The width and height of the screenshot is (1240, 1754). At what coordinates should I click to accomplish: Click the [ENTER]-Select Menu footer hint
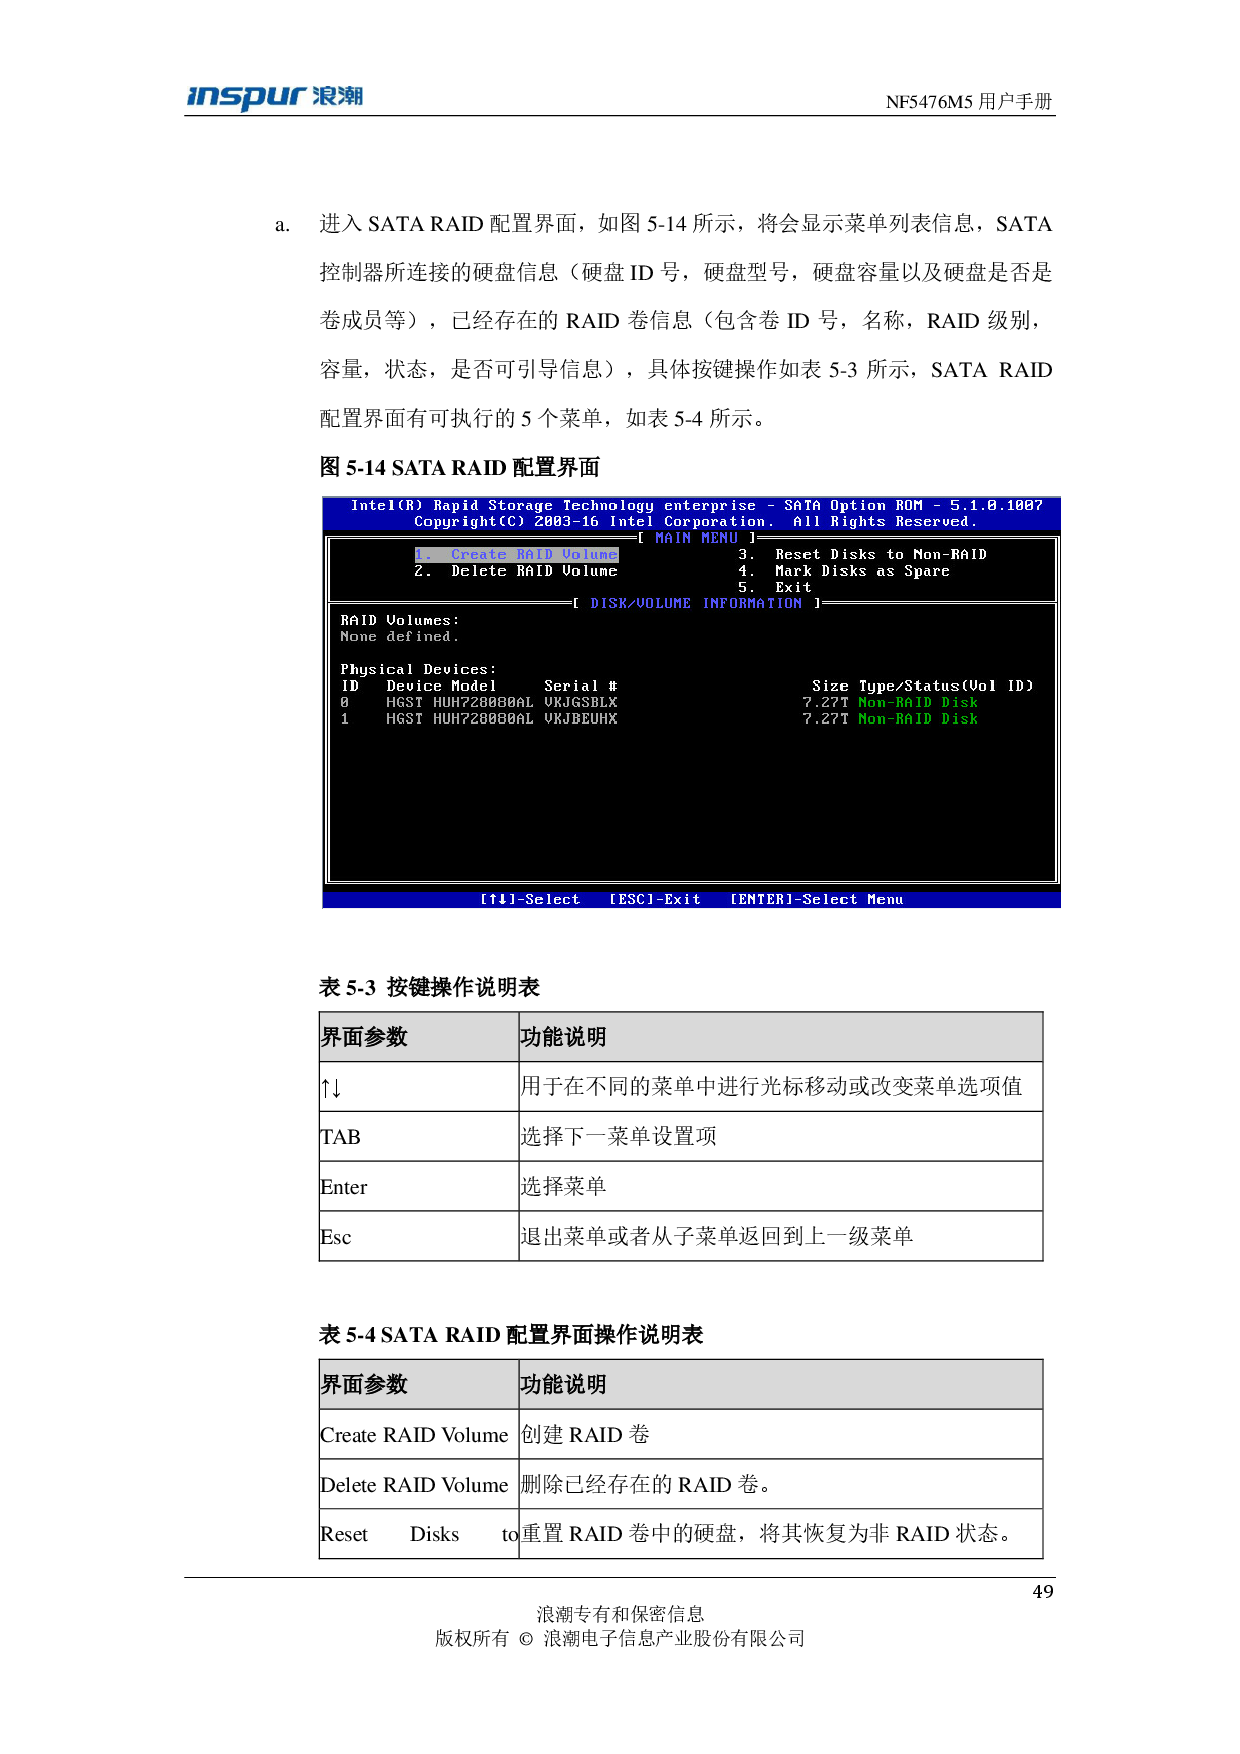[x=816, y=900]
